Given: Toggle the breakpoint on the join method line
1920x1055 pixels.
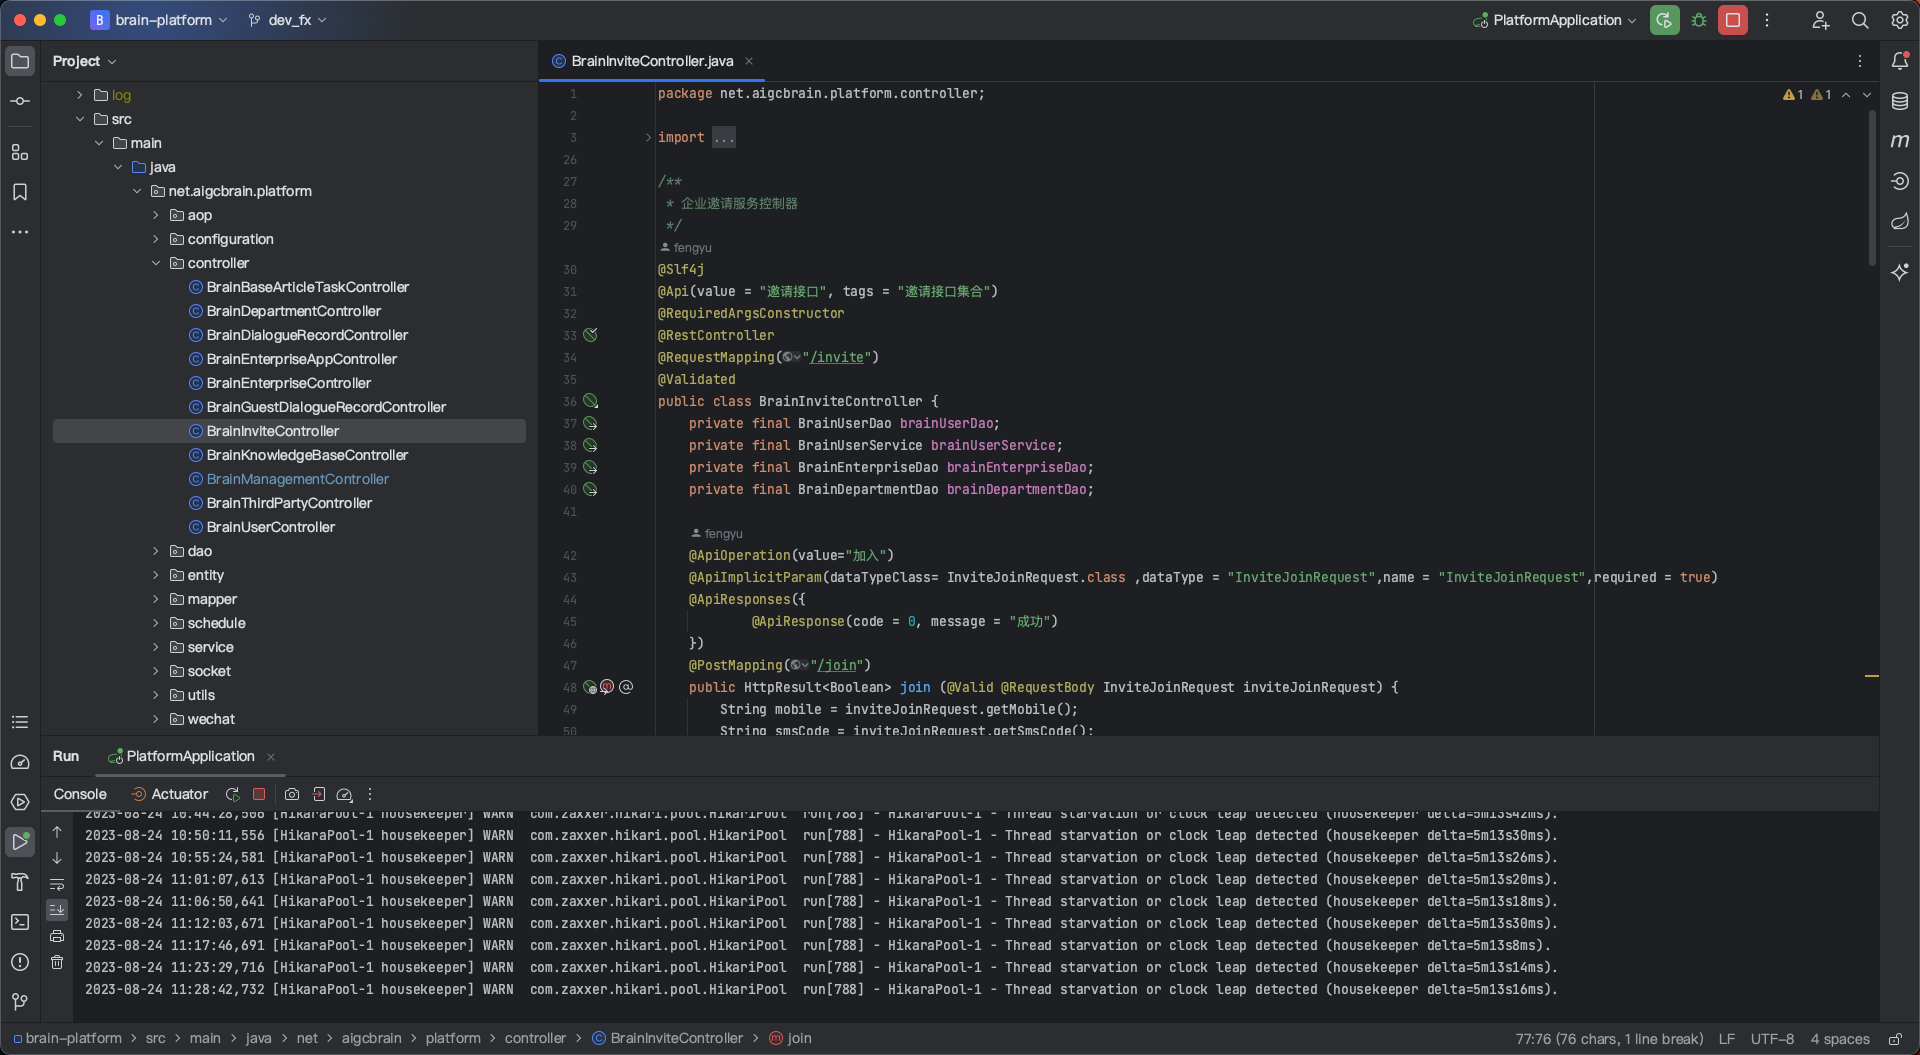Looking at the screenshot, I should click(x=607, y=687).
